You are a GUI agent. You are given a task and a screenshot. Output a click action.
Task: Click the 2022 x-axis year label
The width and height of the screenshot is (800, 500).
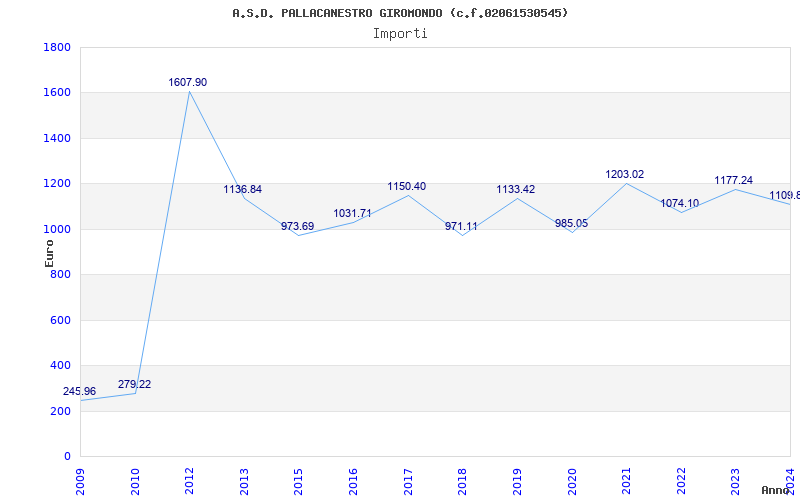tap(681, 482)
